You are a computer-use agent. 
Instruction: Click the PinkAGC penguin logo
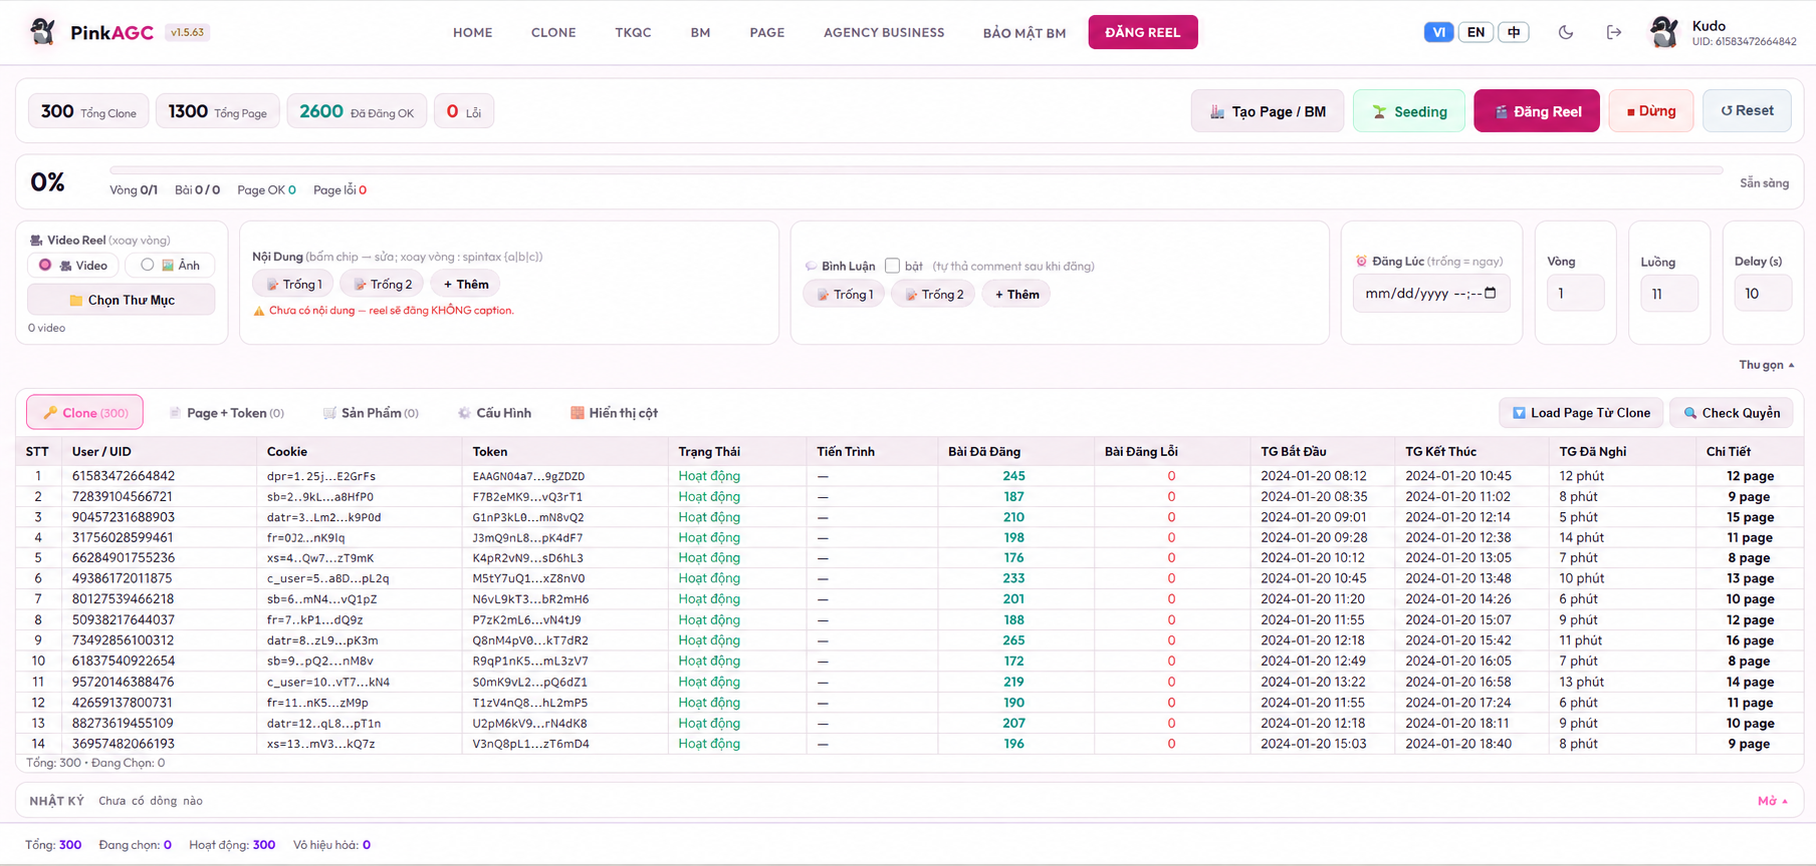click(x=43, y=32)
